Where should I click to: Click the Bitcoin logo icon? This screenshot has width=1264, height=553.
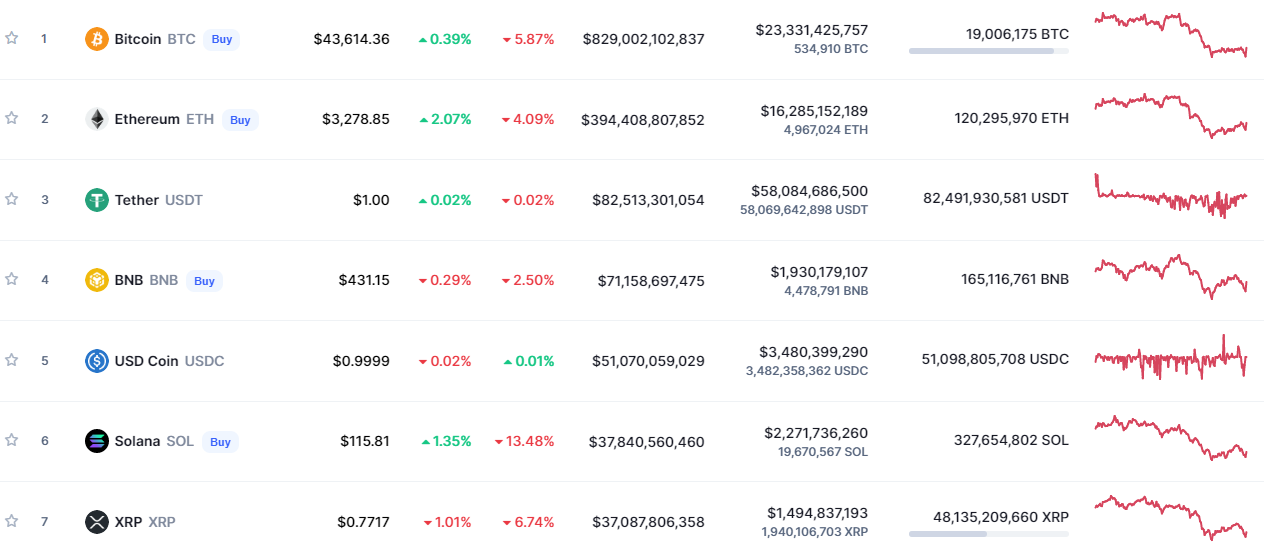(97, 39)
